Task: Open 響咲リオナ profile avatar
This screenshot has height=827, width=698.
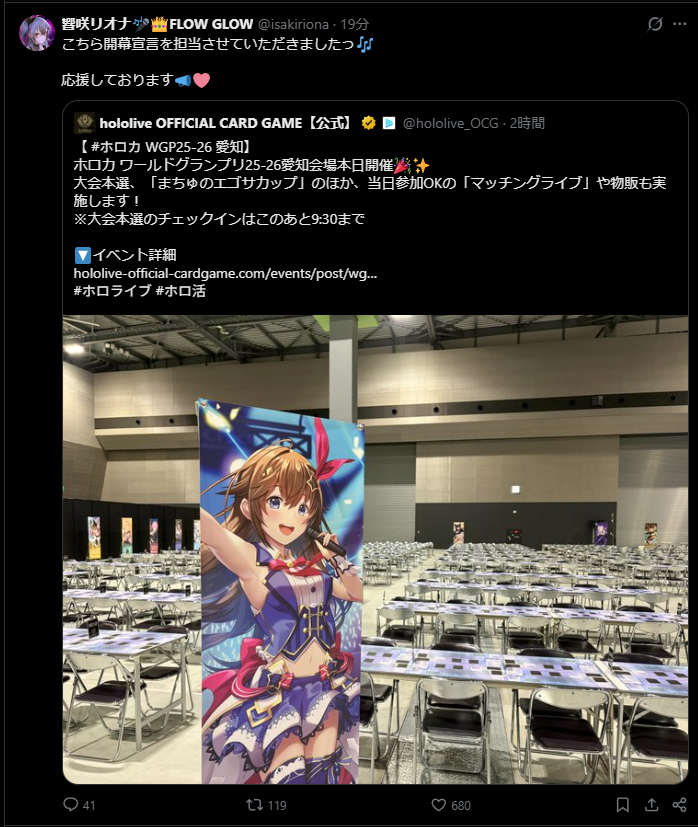Action: 37,33
